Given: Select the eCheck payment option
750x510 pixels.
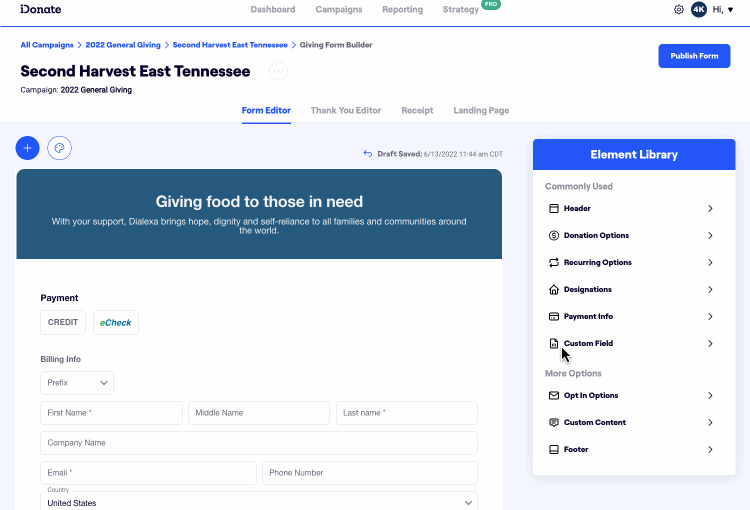Looking at the screenshot, I should [116, 322].
